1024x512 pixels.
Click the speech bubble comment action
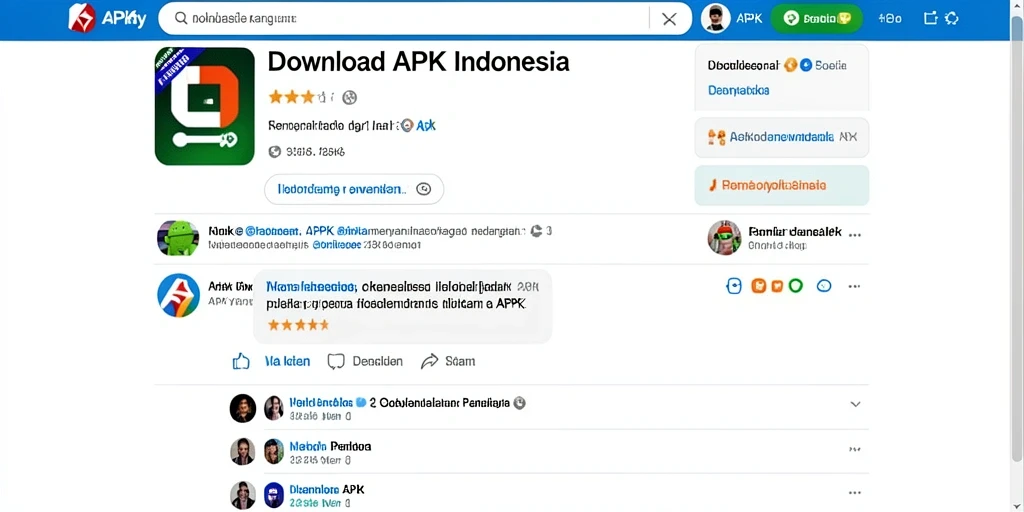(336, 361)
